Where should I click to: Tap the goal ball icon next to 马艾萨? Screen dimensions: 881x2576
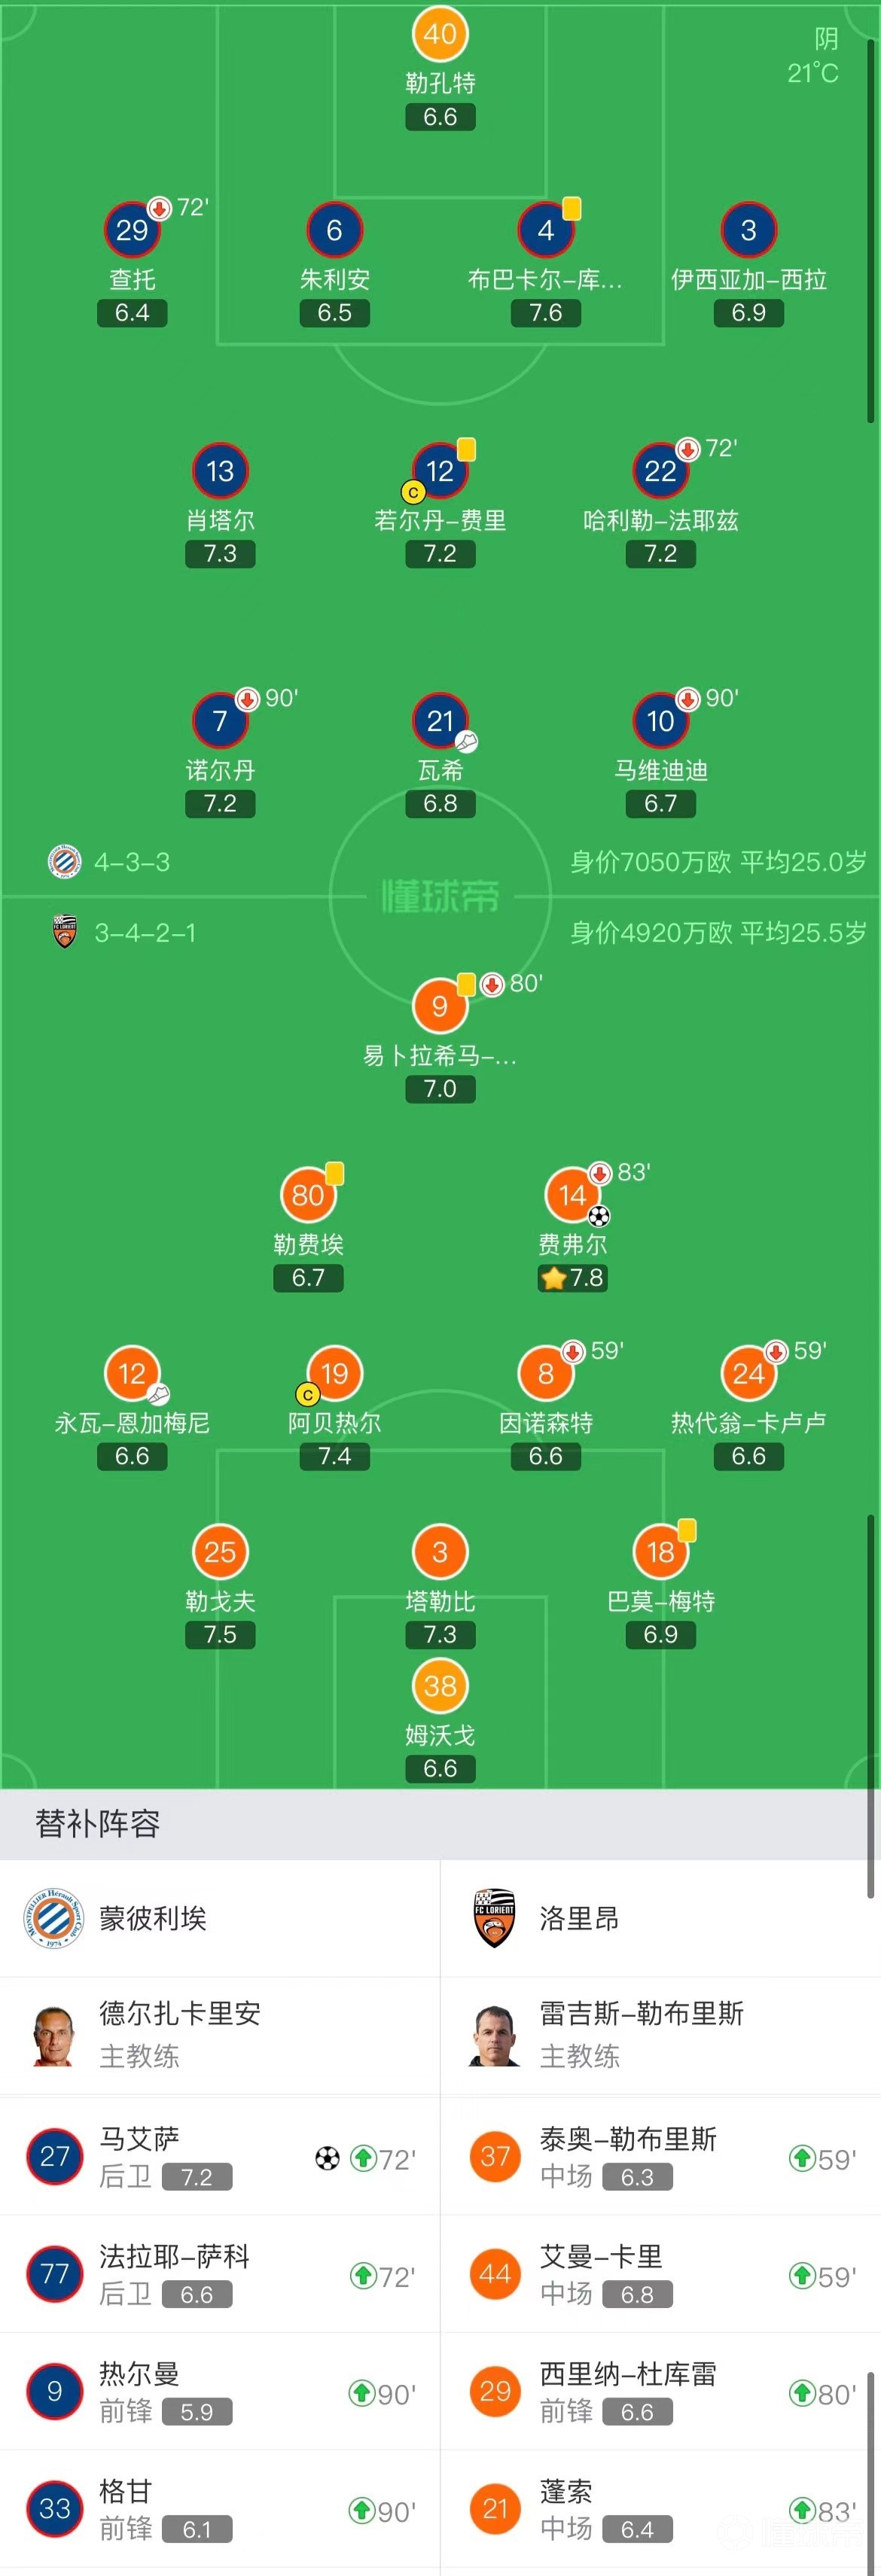tap(328, 2158)
